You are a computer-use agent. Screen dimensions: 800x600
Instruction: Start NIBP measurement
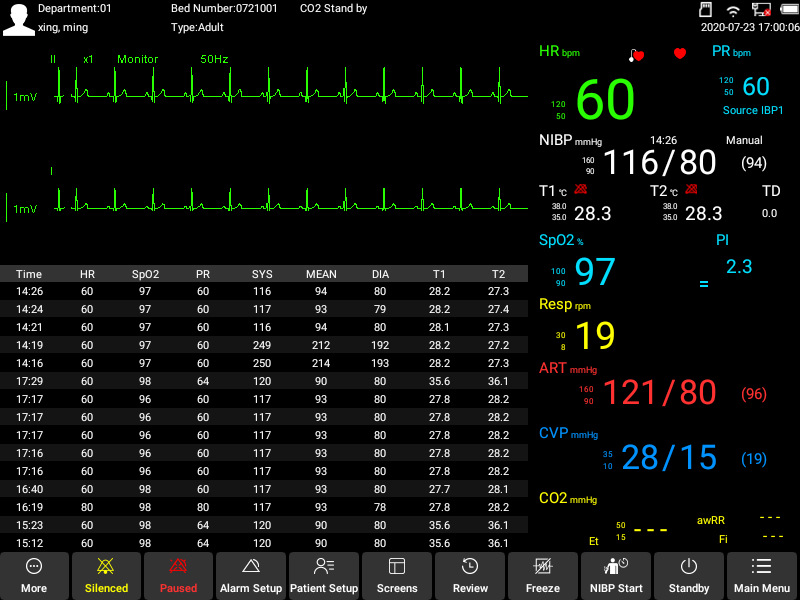(x=616, y=576)
